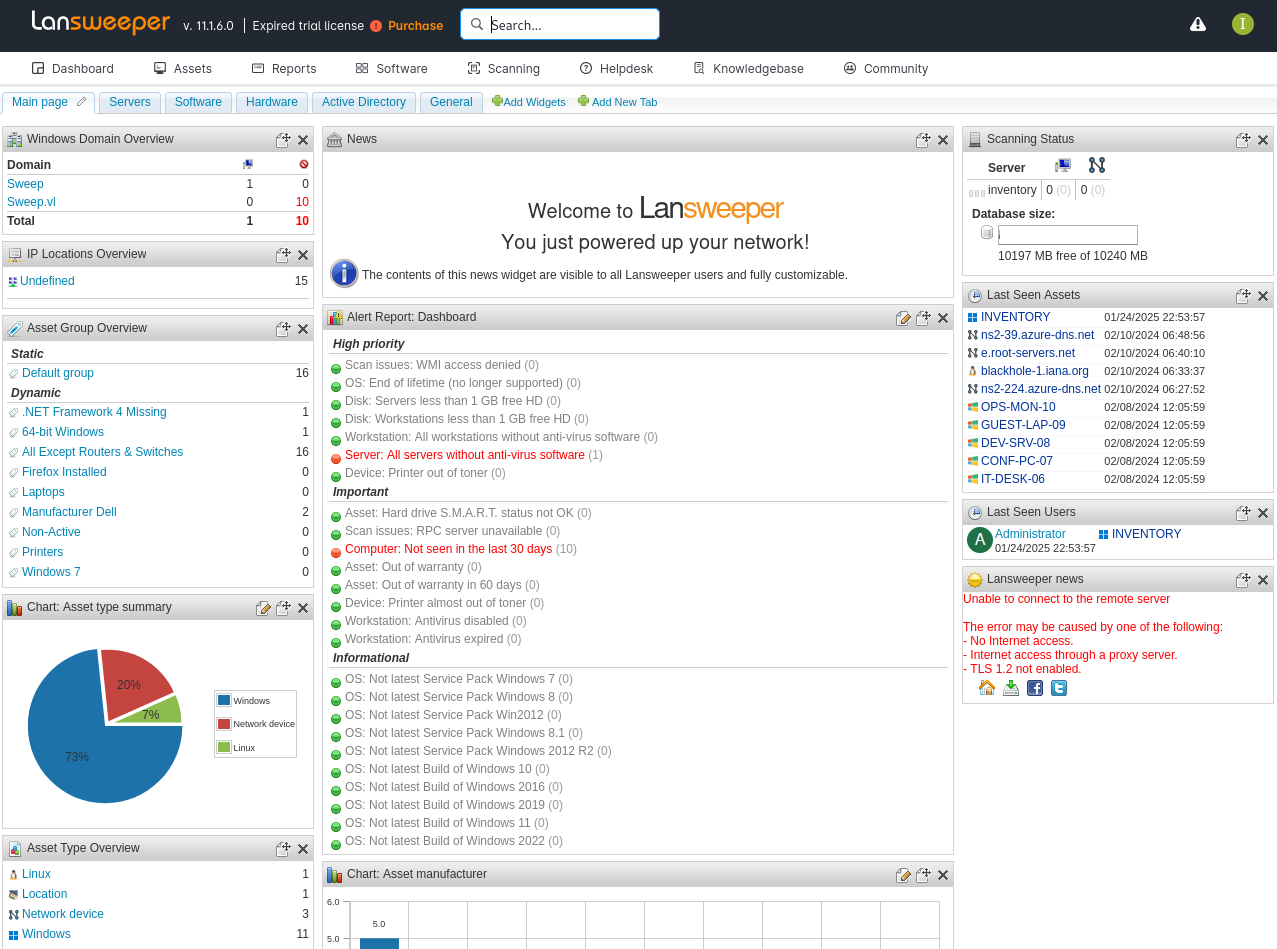Screen dimensions: 1277x949
Task: Open the Reports menu
Action: pos(284,69)
